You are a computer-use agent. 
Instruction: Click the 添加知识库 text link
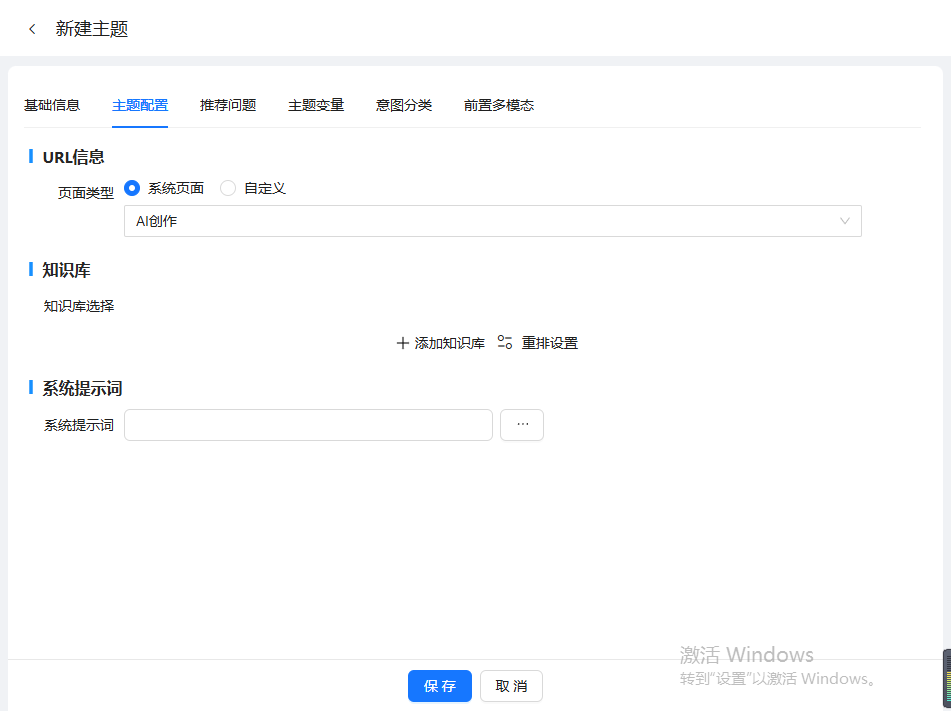coord(450,343)
